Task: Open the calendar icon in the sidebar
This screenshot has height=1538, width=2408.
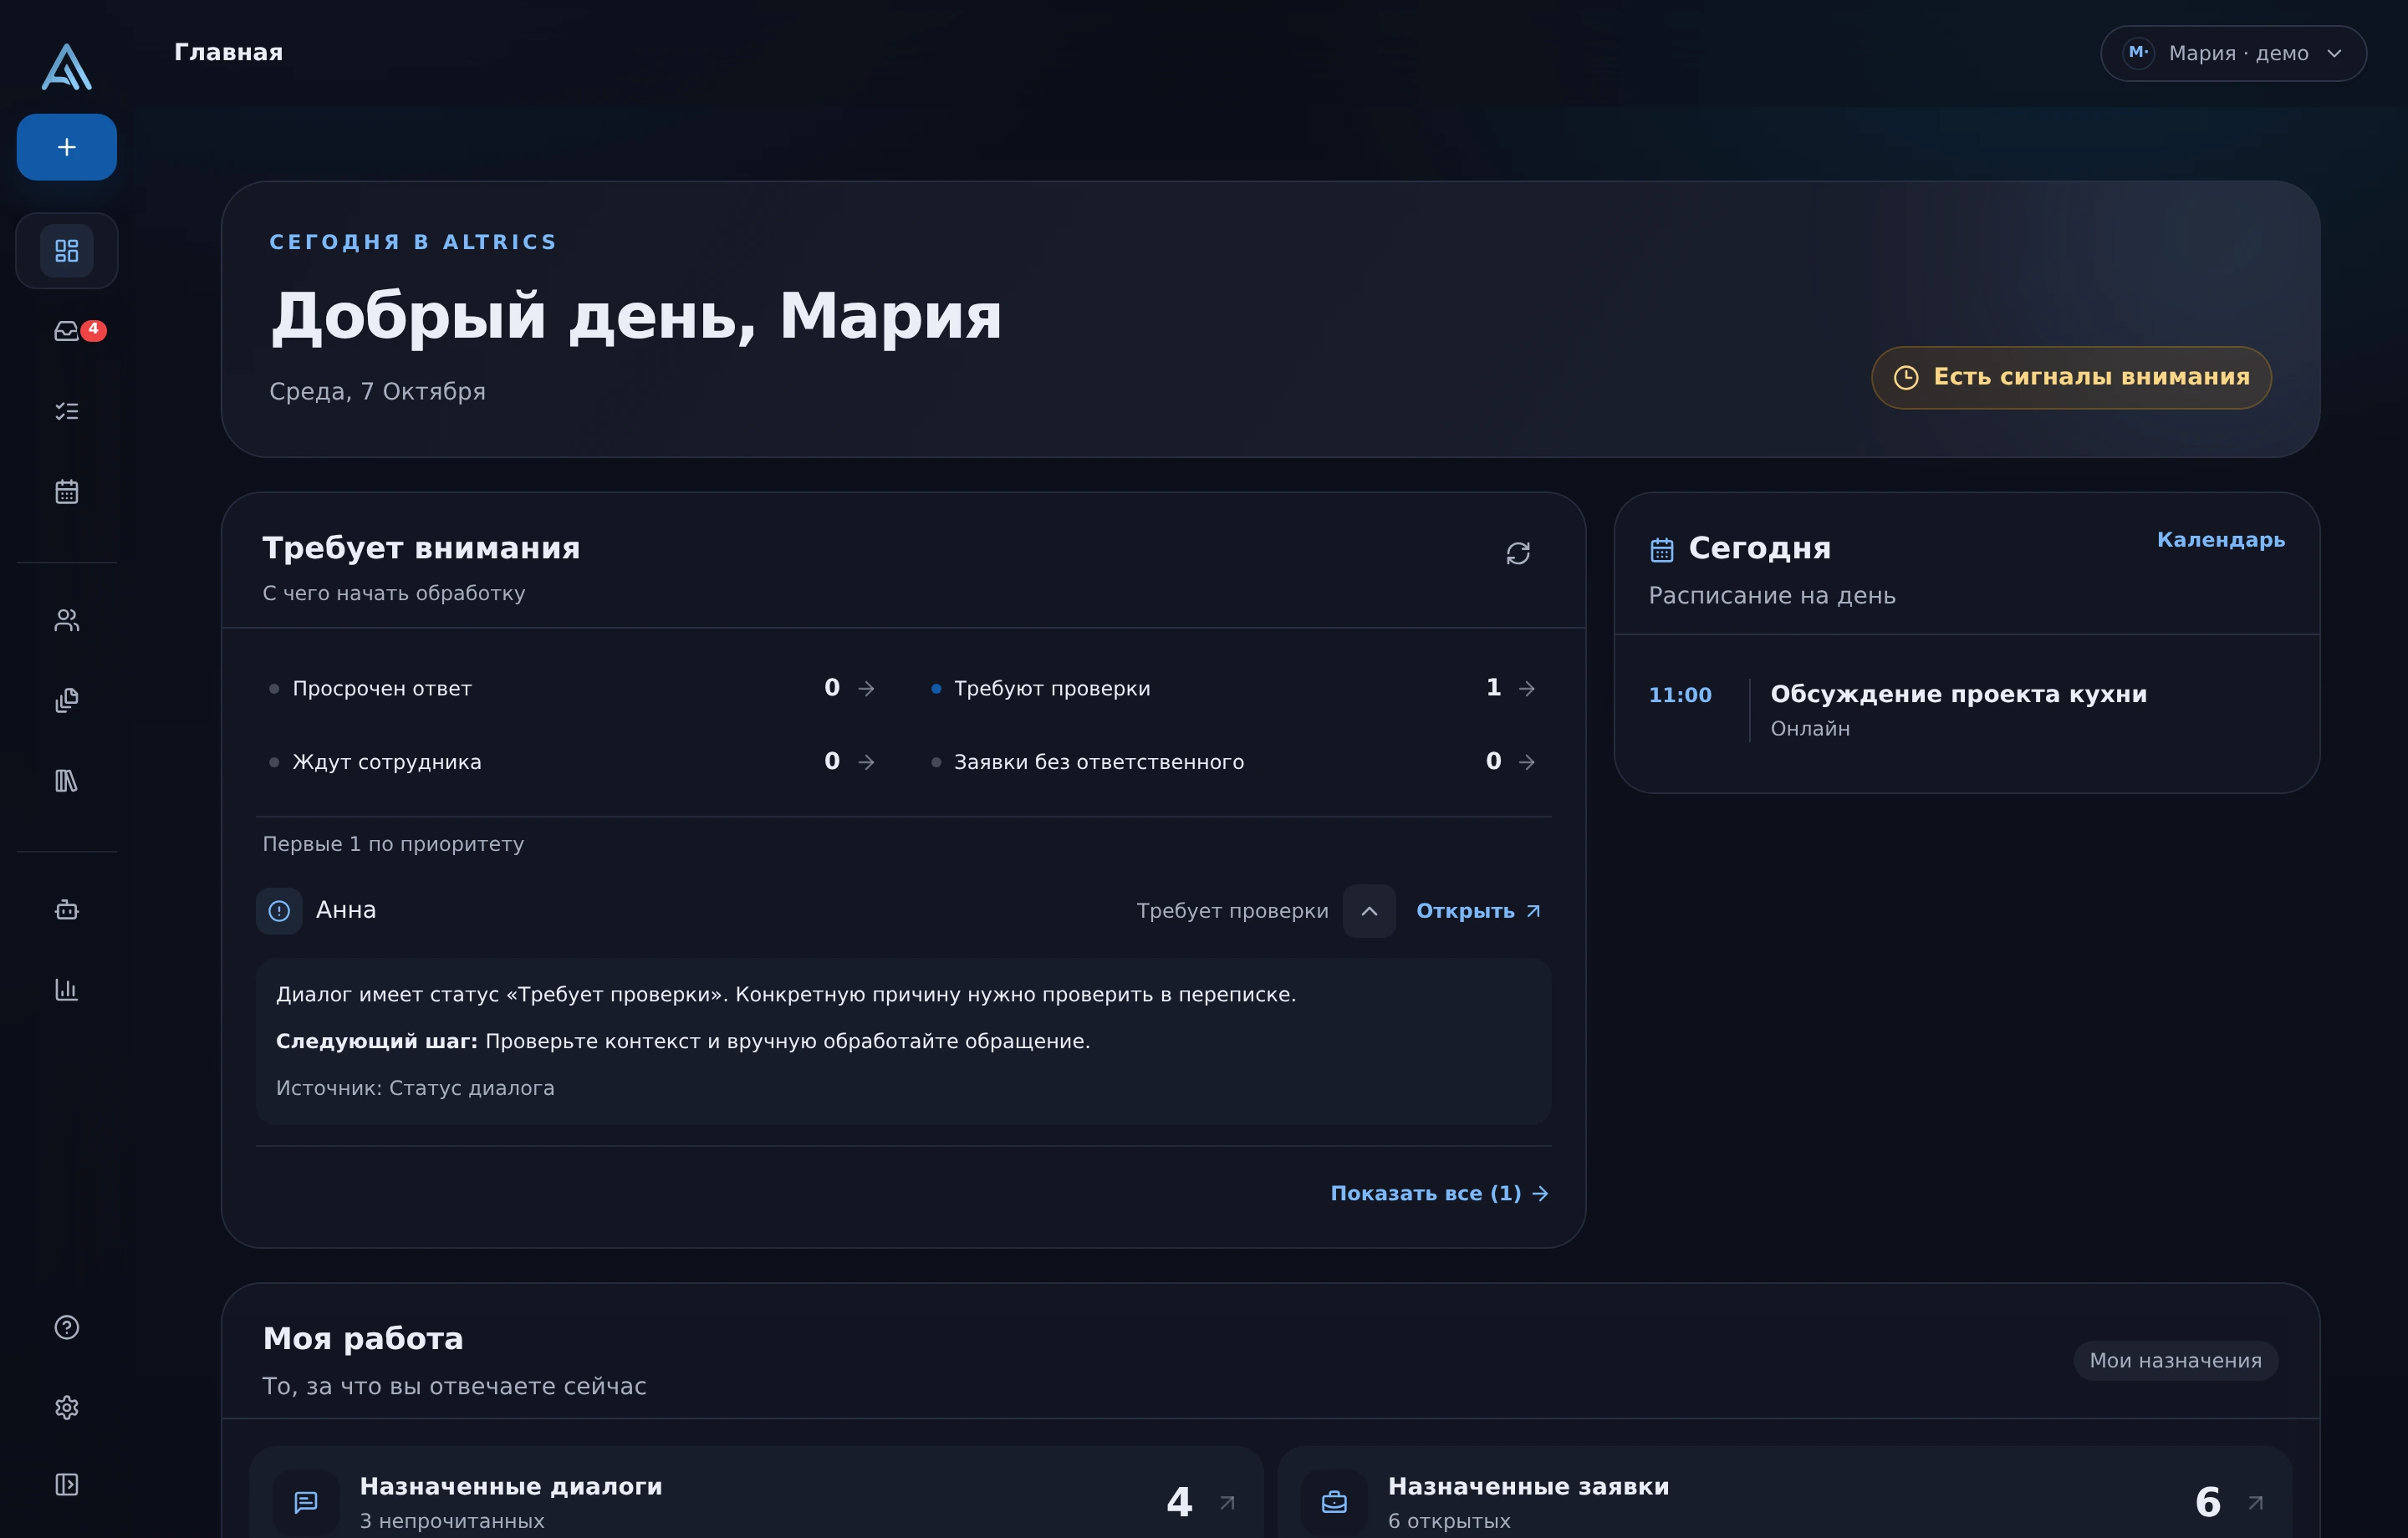Action: pyautogui.click(x=66, y=491)
